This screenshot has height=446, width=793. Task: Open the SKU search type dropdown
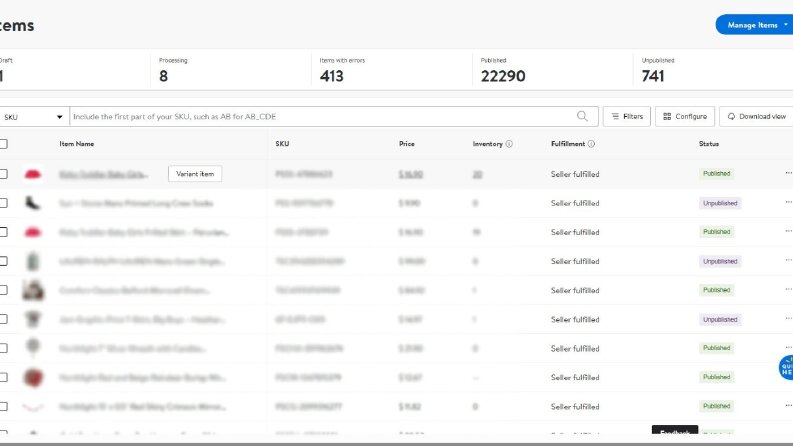pyautogui.click(x=33, y=117)
